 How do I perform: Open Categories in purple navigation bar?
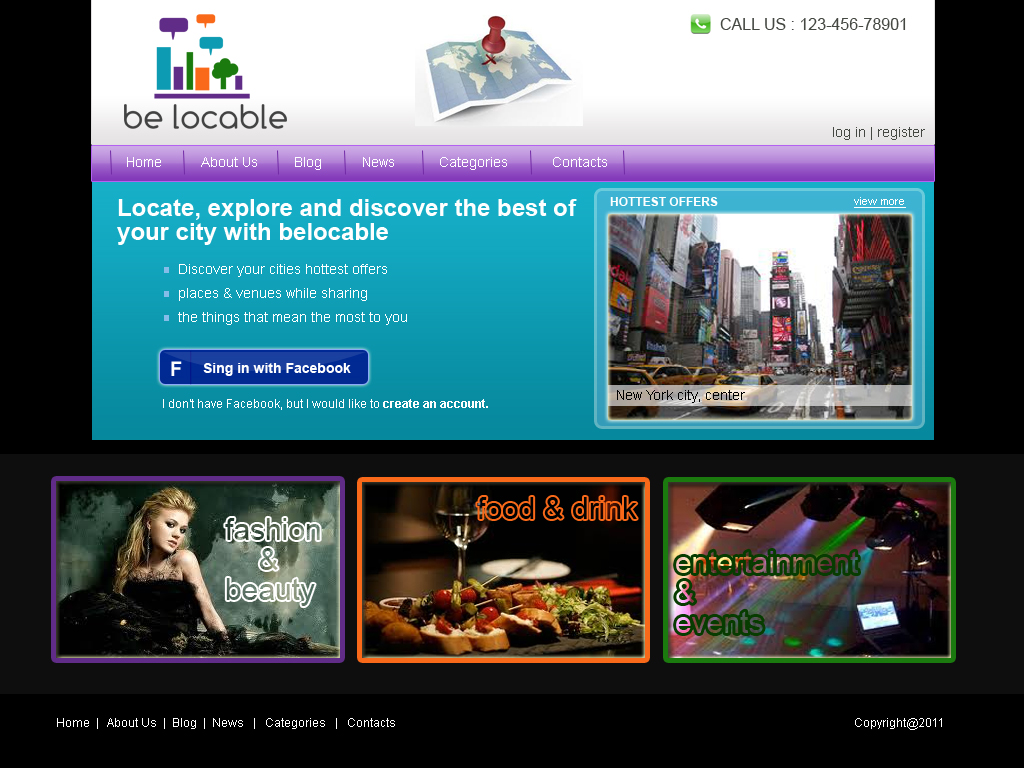pyautogui.click(x=473, y=162)
